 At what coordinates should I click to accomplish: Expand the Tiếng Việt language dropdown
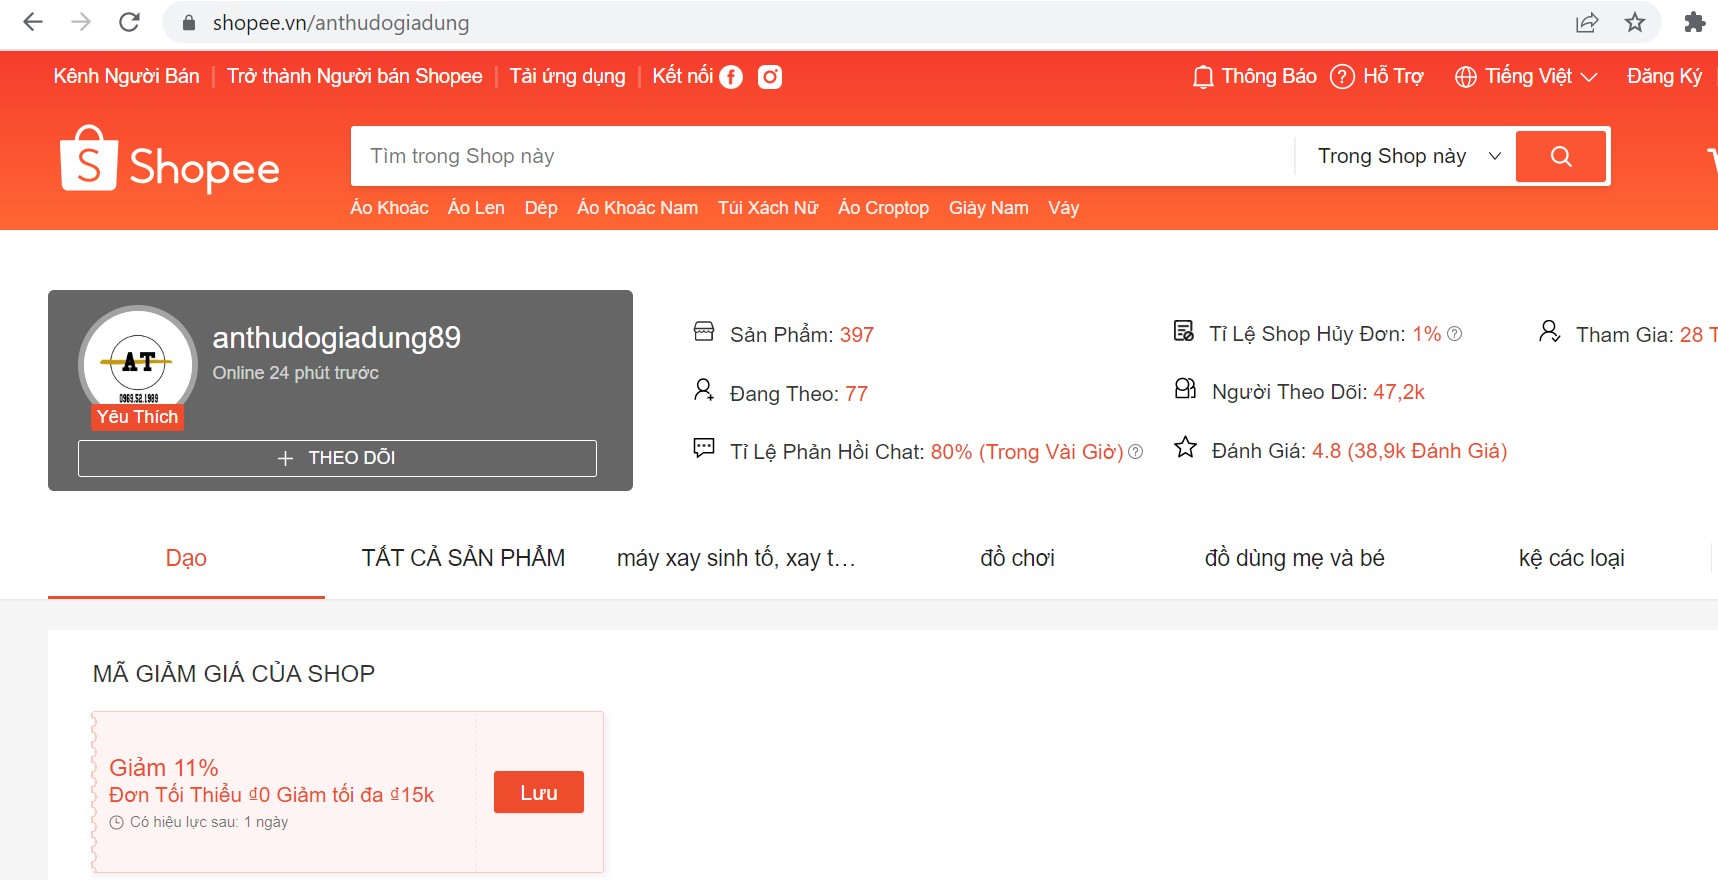click(x=1526, y=77)
